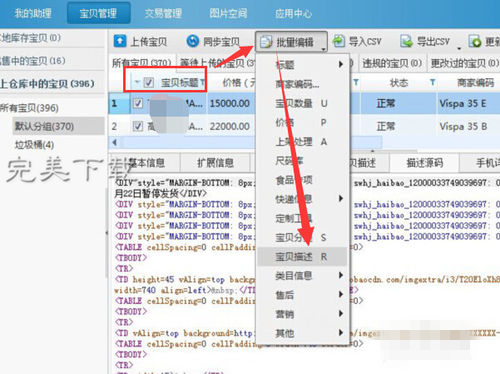Toggle the select-all checkbox in header
The image size is (500, 374).
pos(148,82)
